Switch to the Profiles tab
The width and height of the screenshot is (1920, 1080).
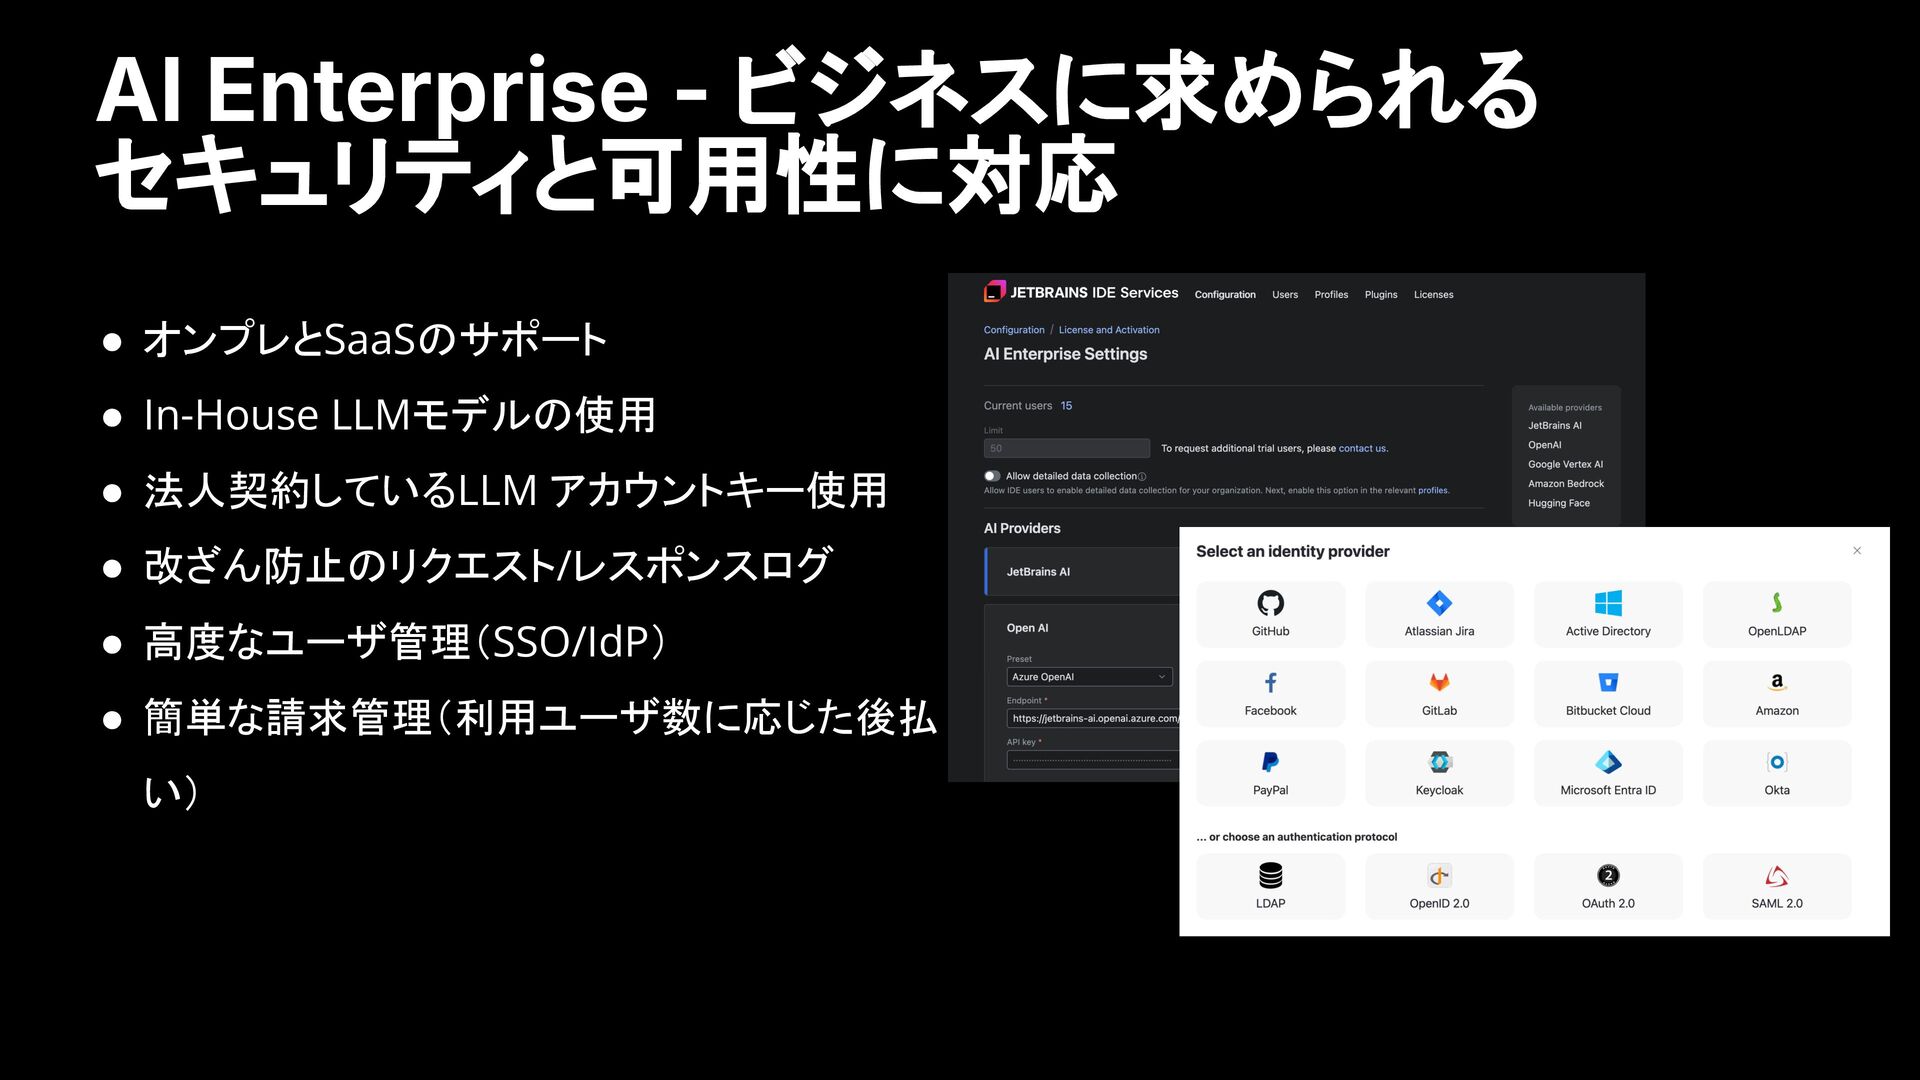pos(1331,295)
